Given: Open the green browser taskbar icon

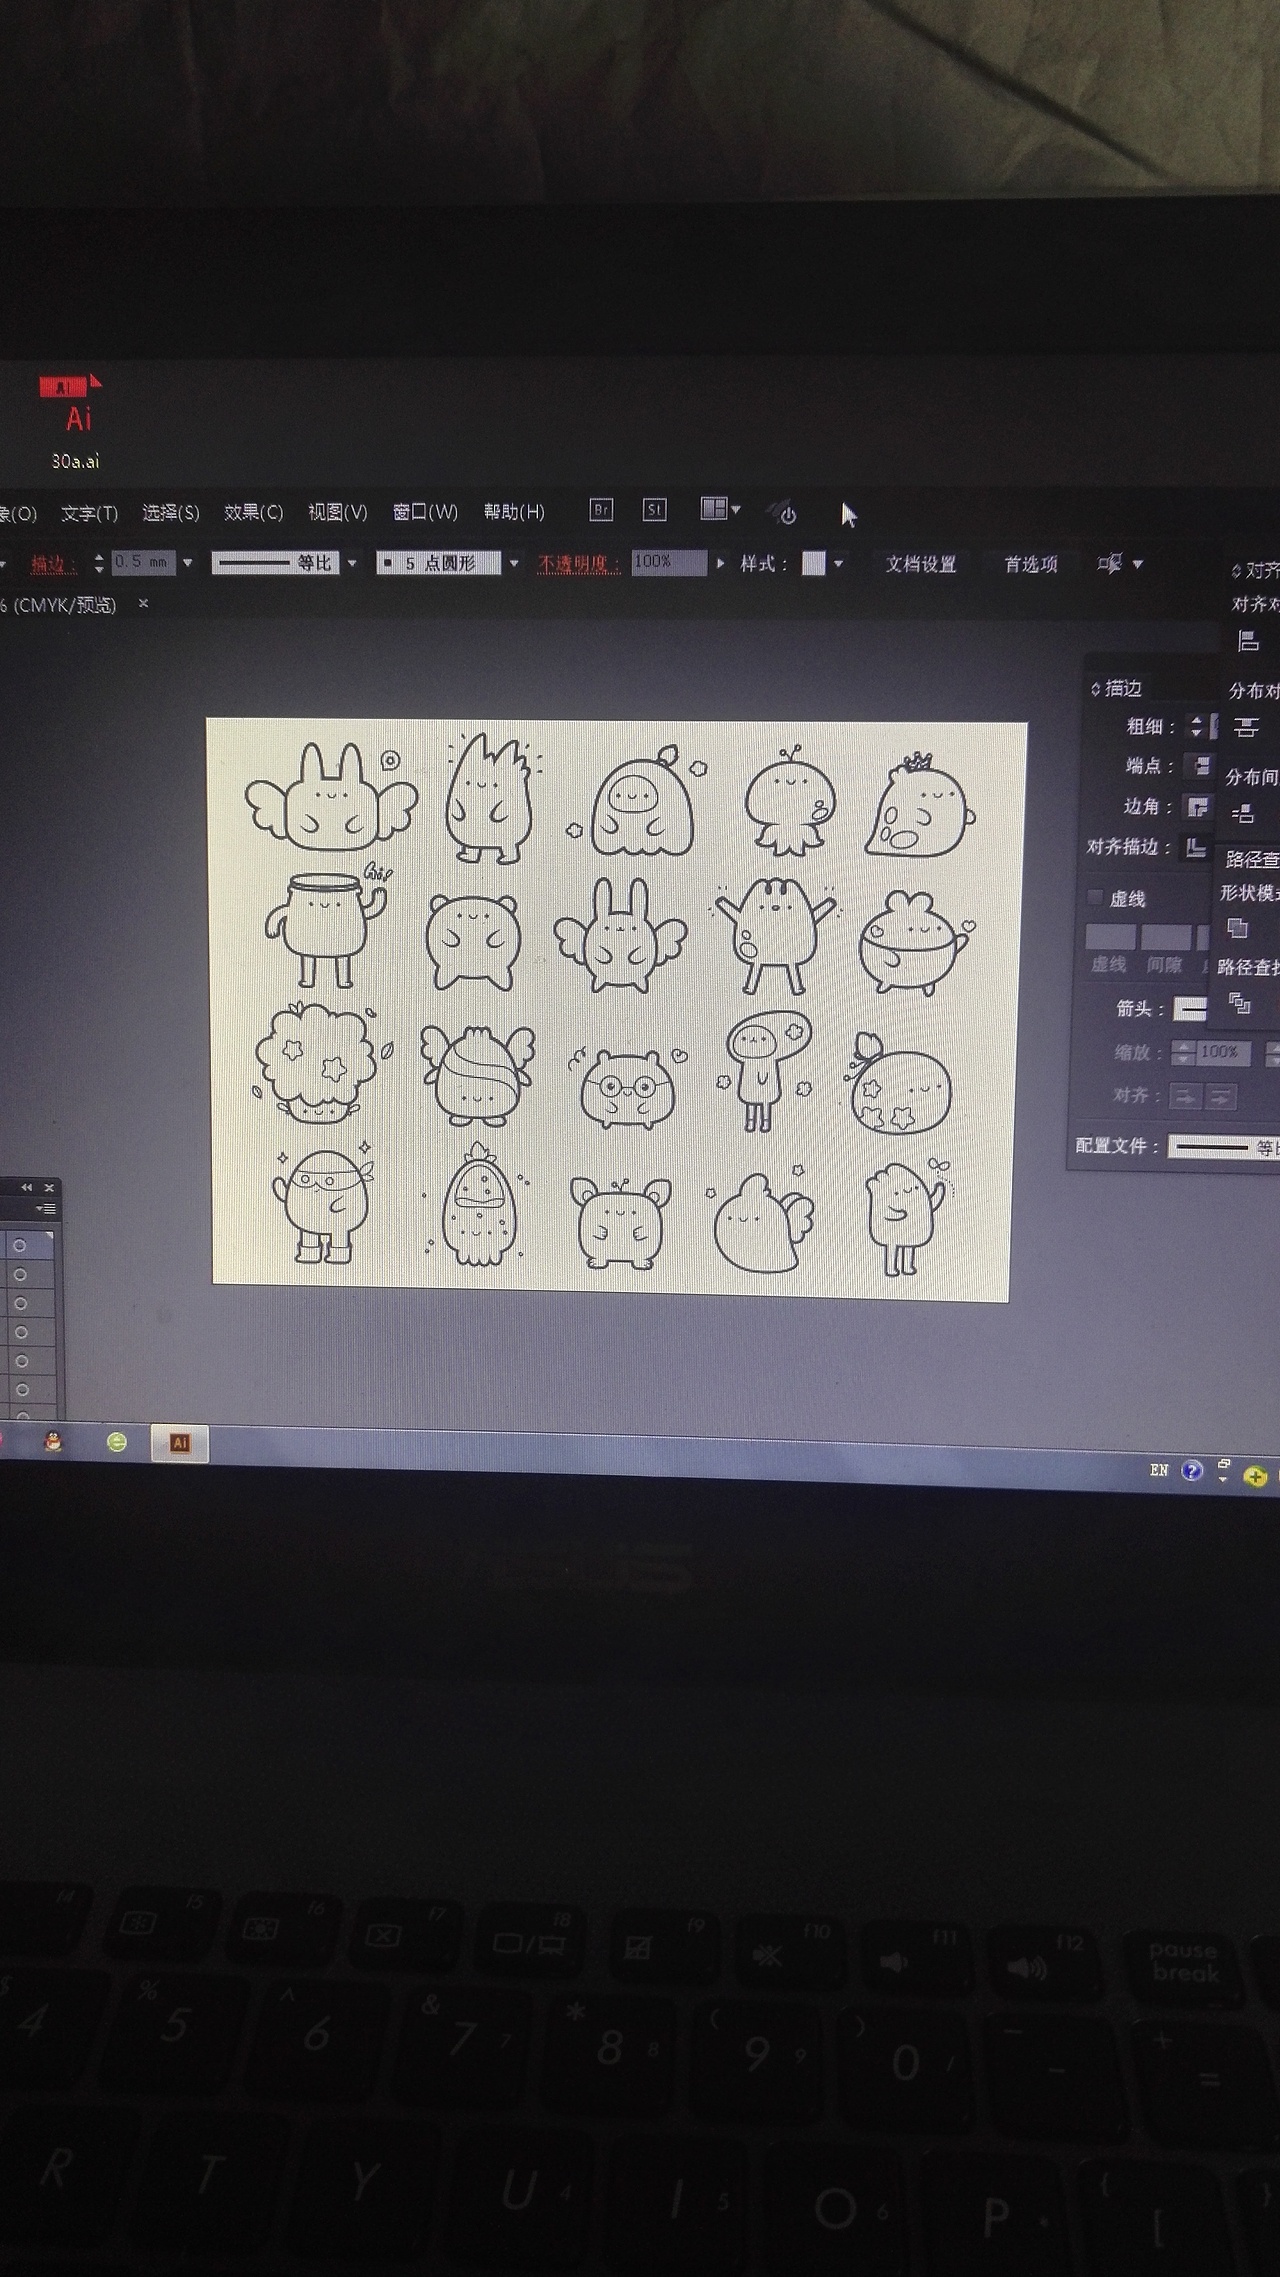Looking at the screenshot, I should (117, 1442).
